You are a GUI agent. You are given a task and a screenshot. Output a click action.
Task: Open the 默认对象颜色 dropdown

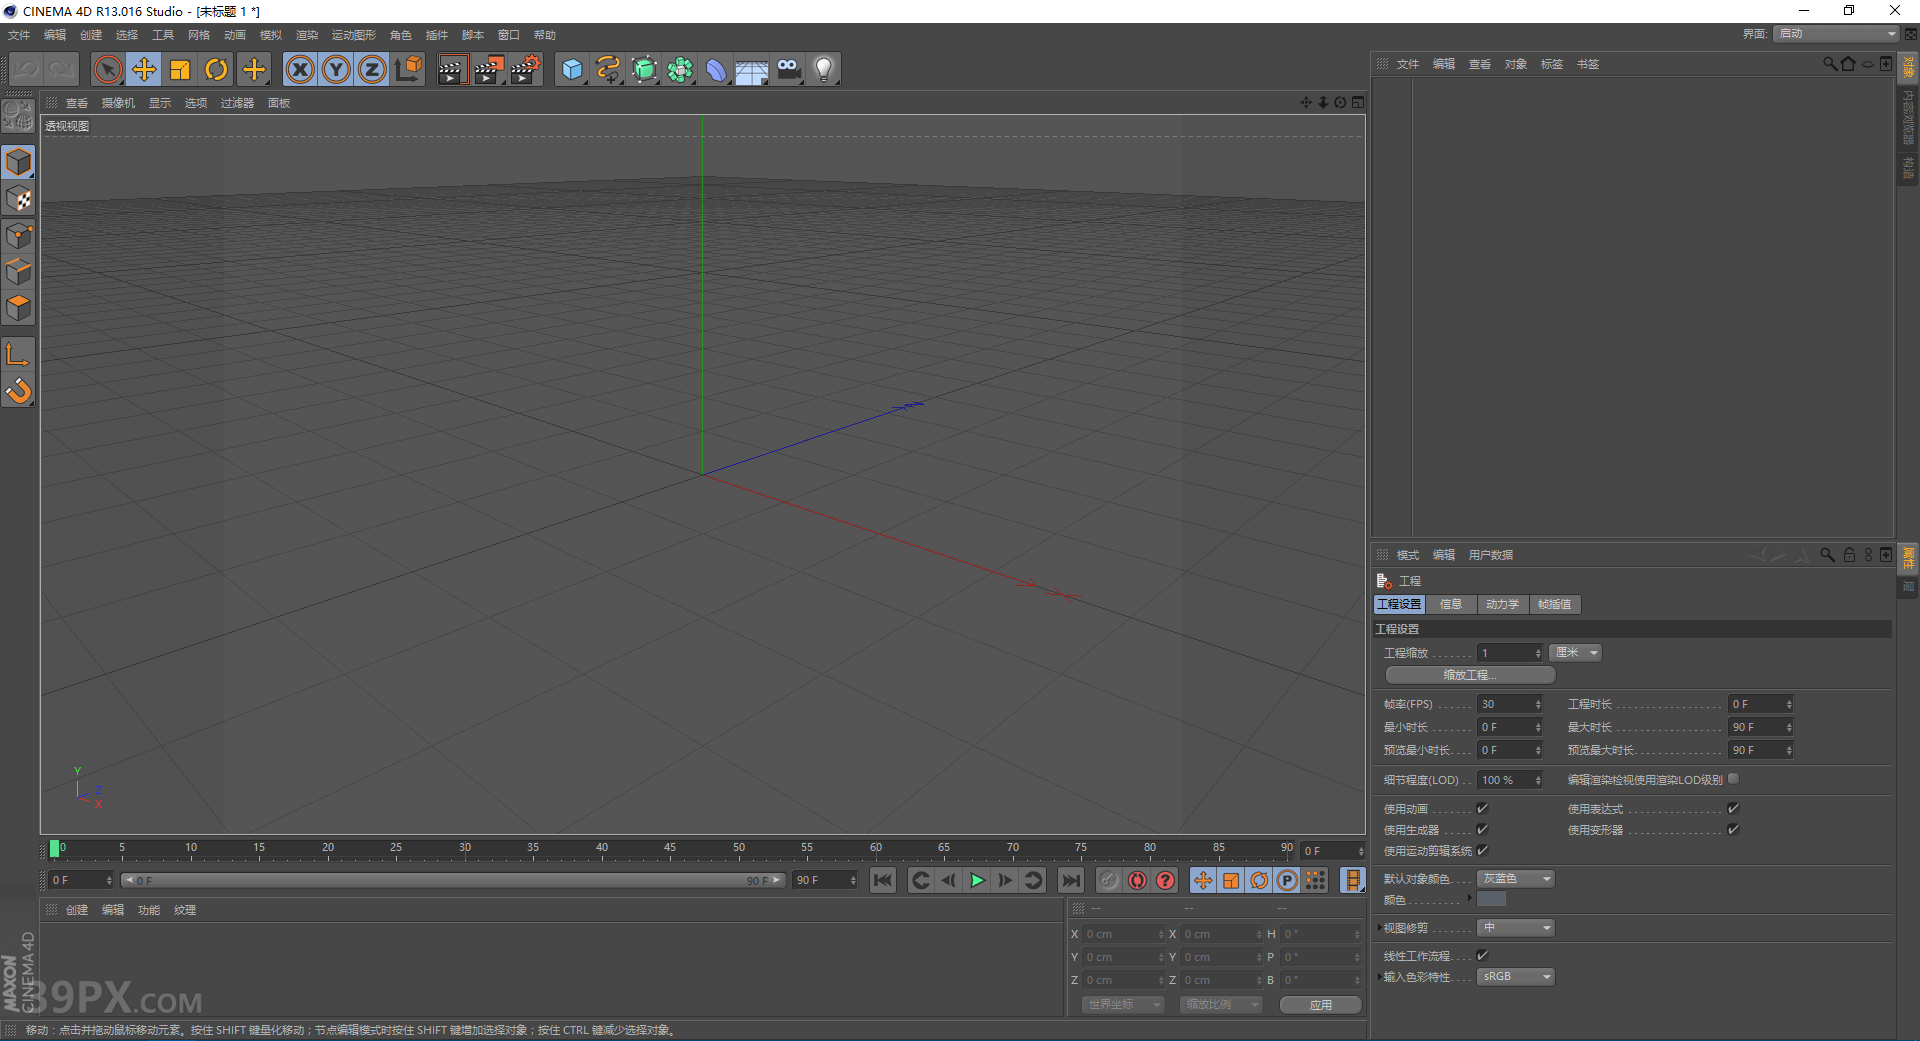point(1514,878)
